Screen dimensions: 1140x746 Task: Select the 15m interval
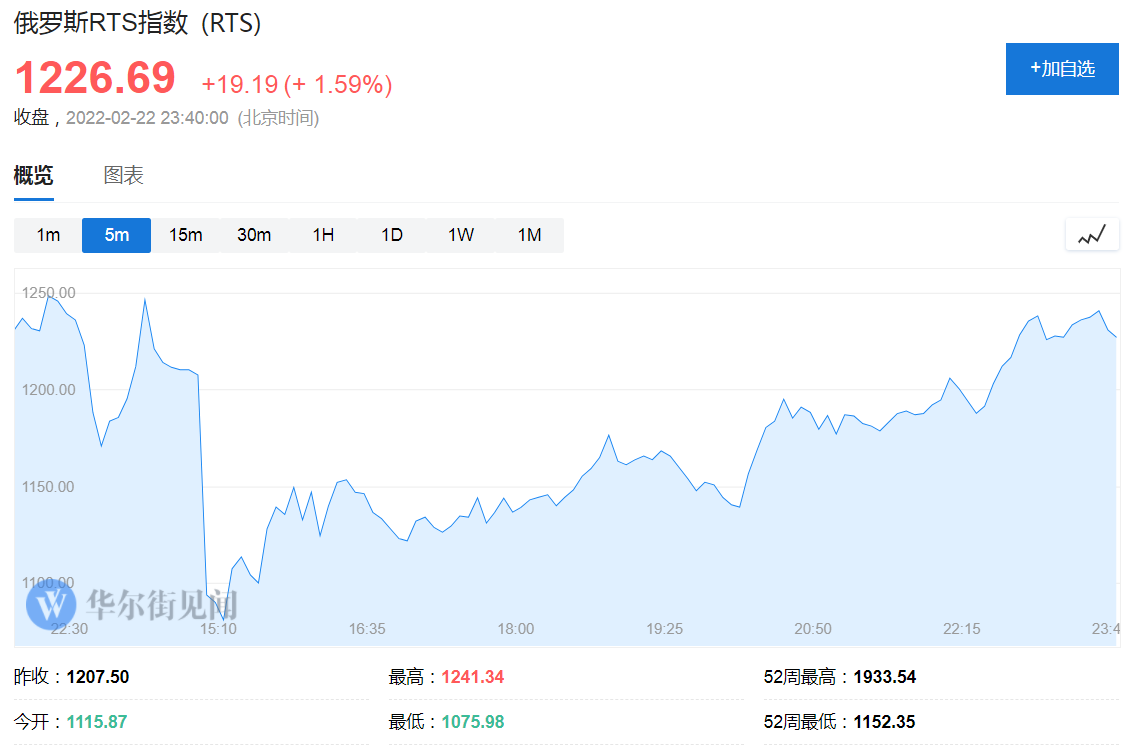[185, 235]
